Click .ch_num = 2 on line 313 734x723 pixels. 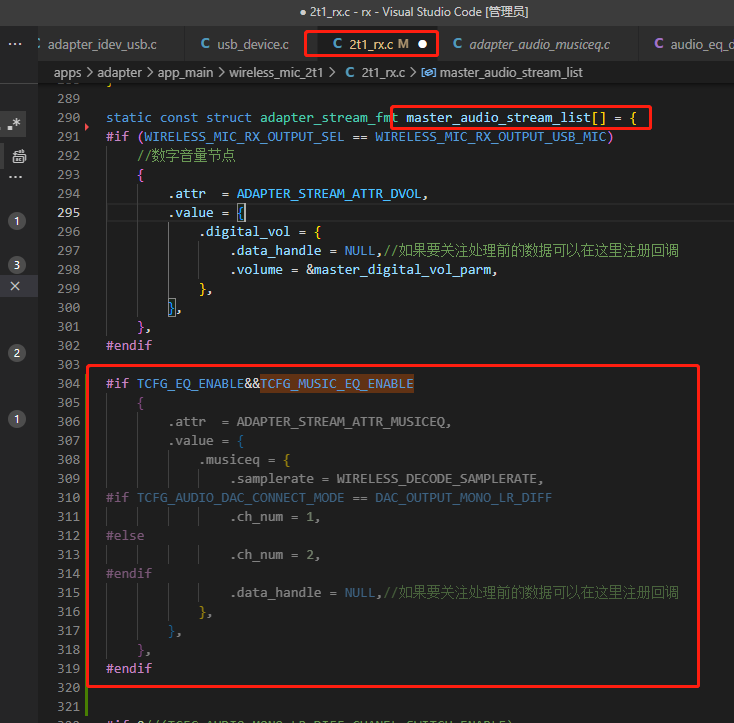[272, 555]
